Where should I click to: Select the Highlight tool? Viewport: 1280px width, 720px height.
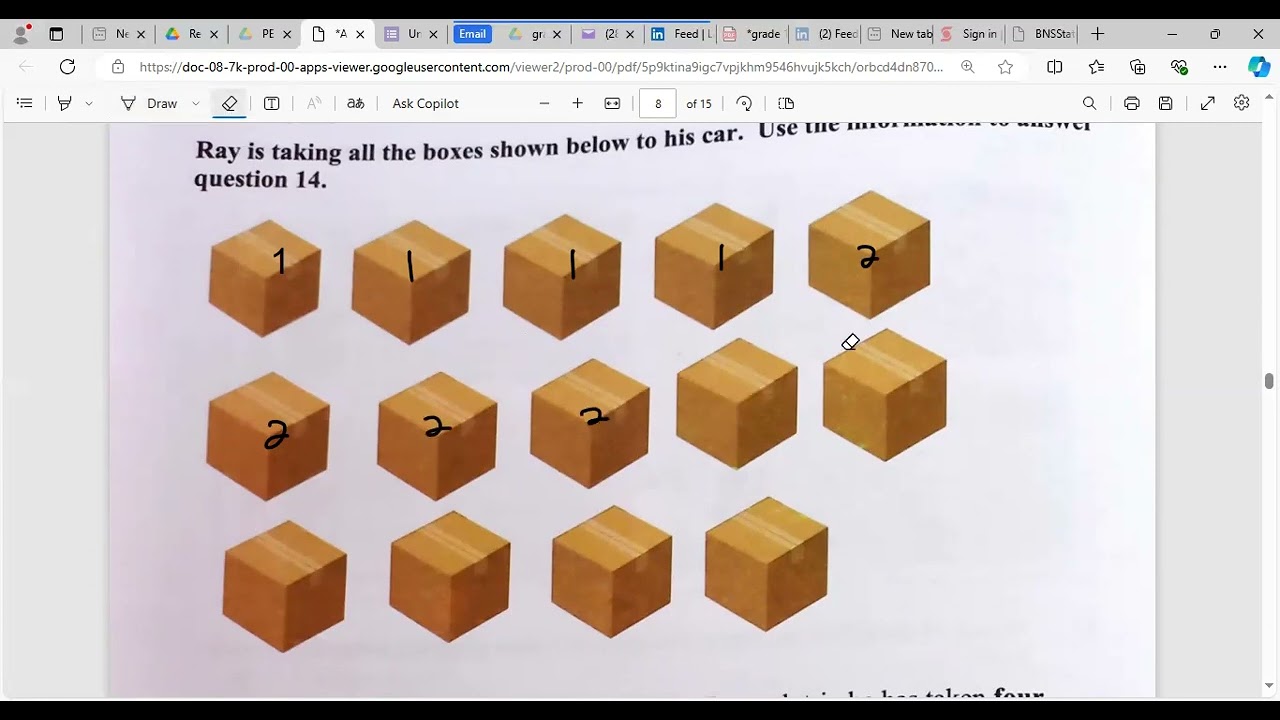pyautogui.click(x=65, y=103)
